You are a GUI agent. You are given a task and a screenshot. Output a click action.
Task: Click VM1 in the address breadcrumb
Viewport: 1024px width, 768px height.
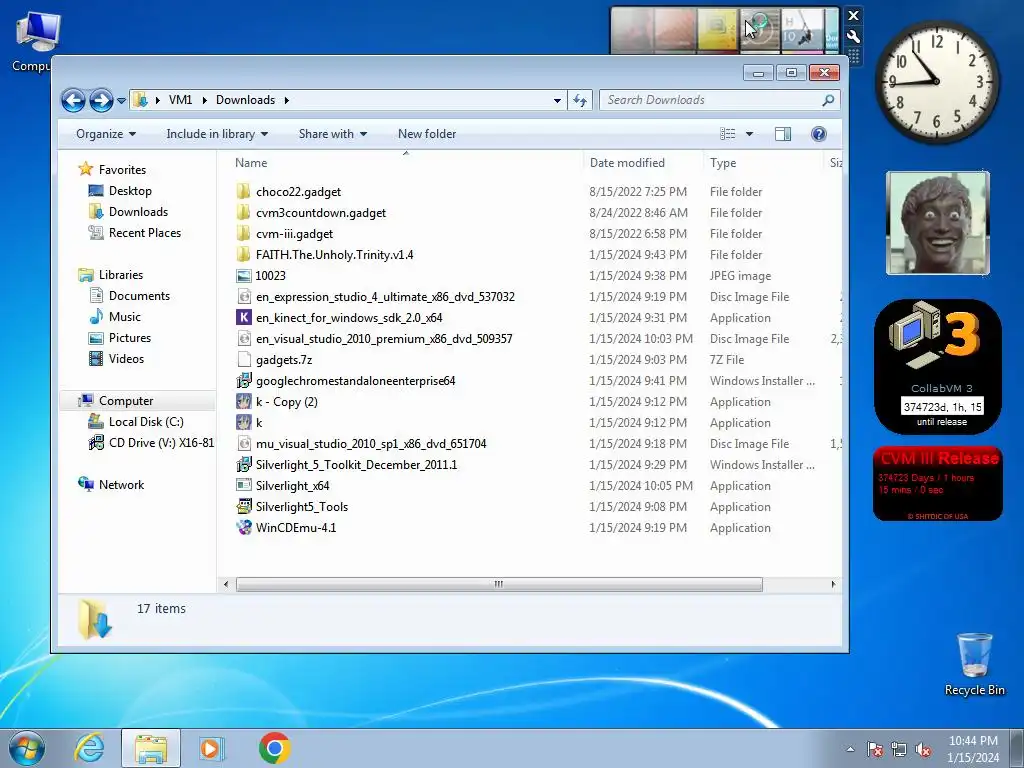coord(180,100)
